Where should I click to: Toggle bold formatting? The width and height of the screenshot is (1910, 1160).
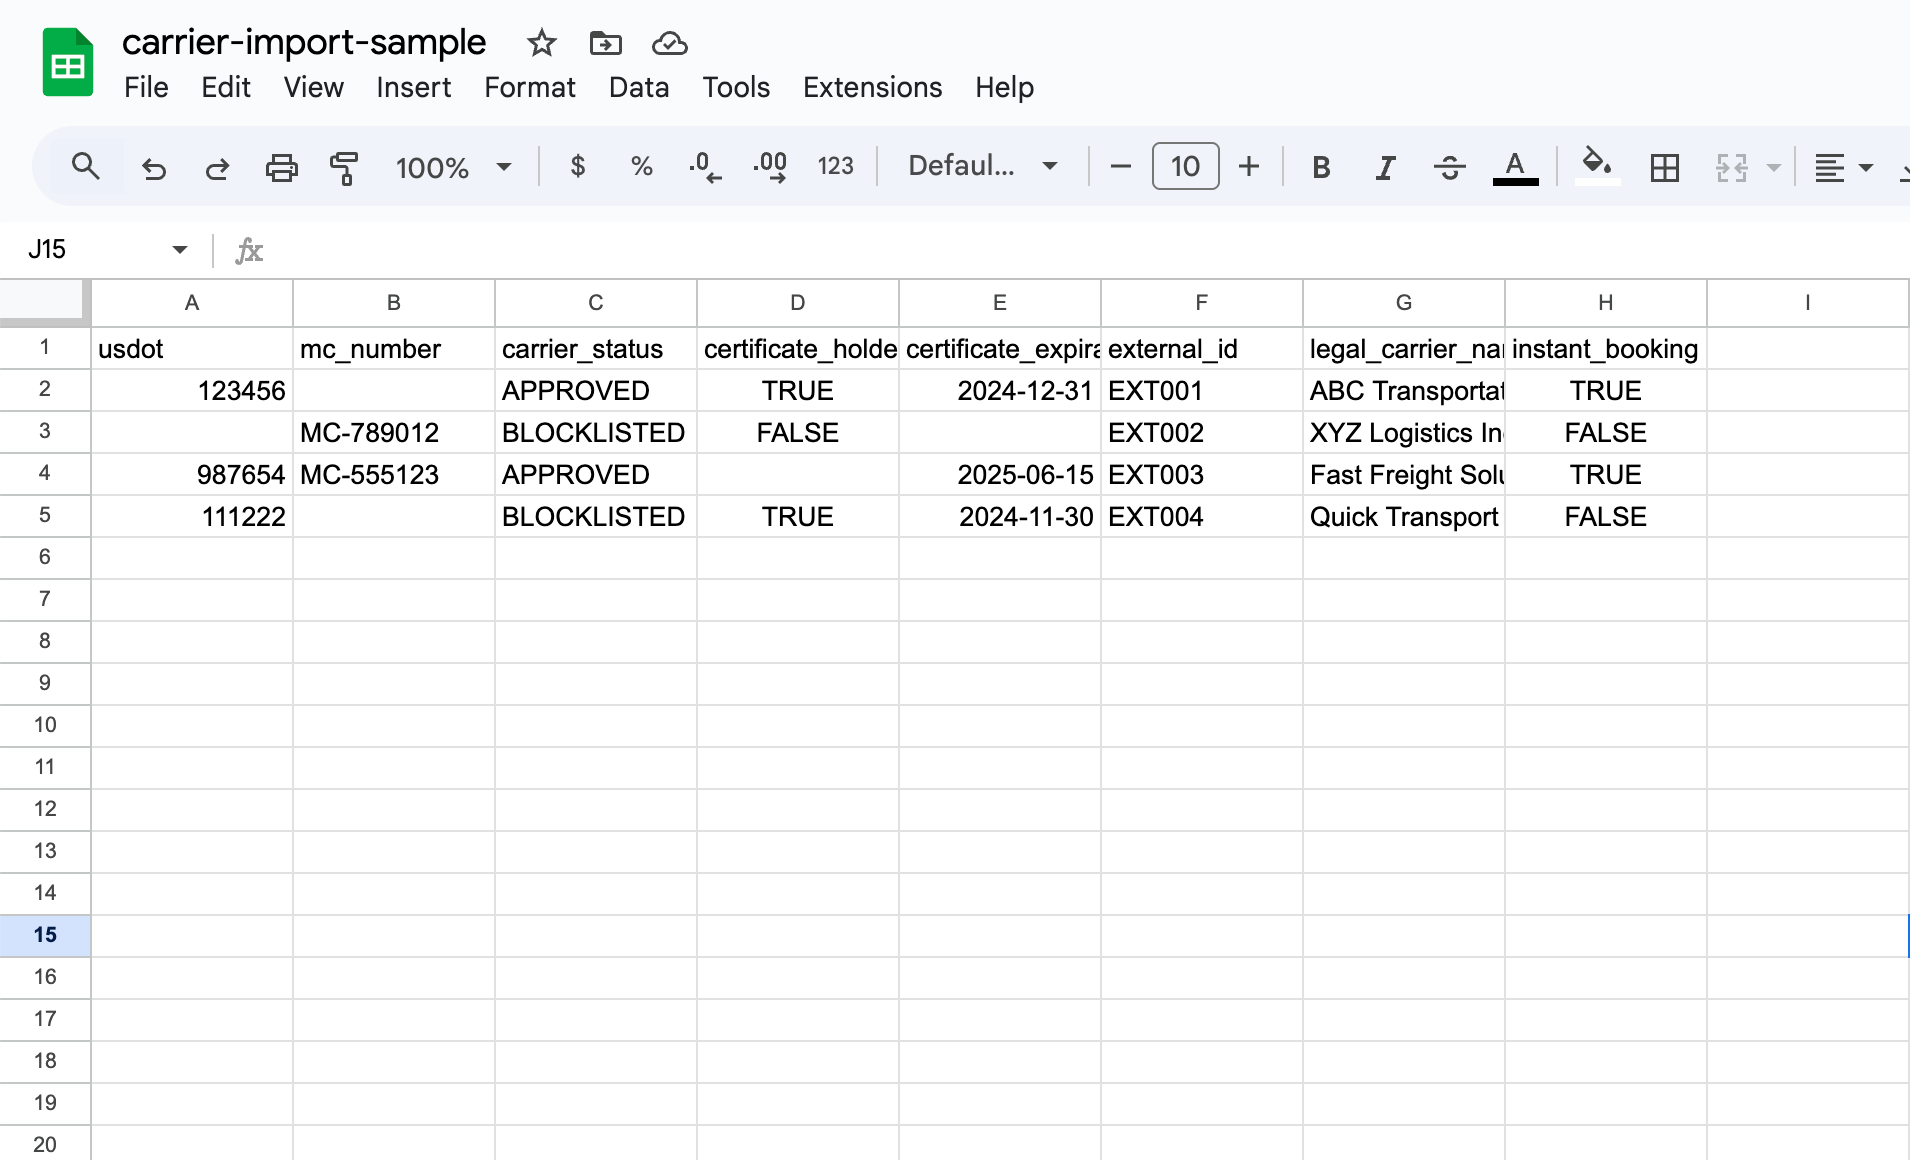click(x=1319, y=167)
